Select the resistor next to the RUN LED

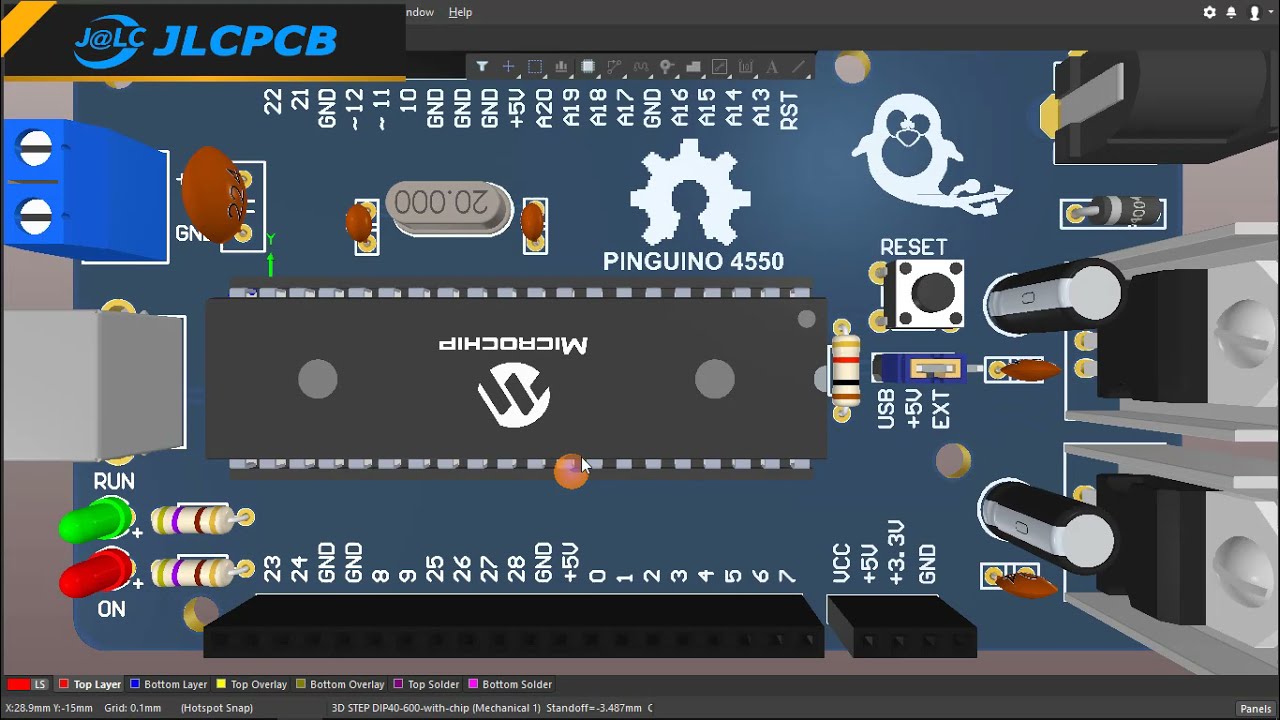coord(202,519)
